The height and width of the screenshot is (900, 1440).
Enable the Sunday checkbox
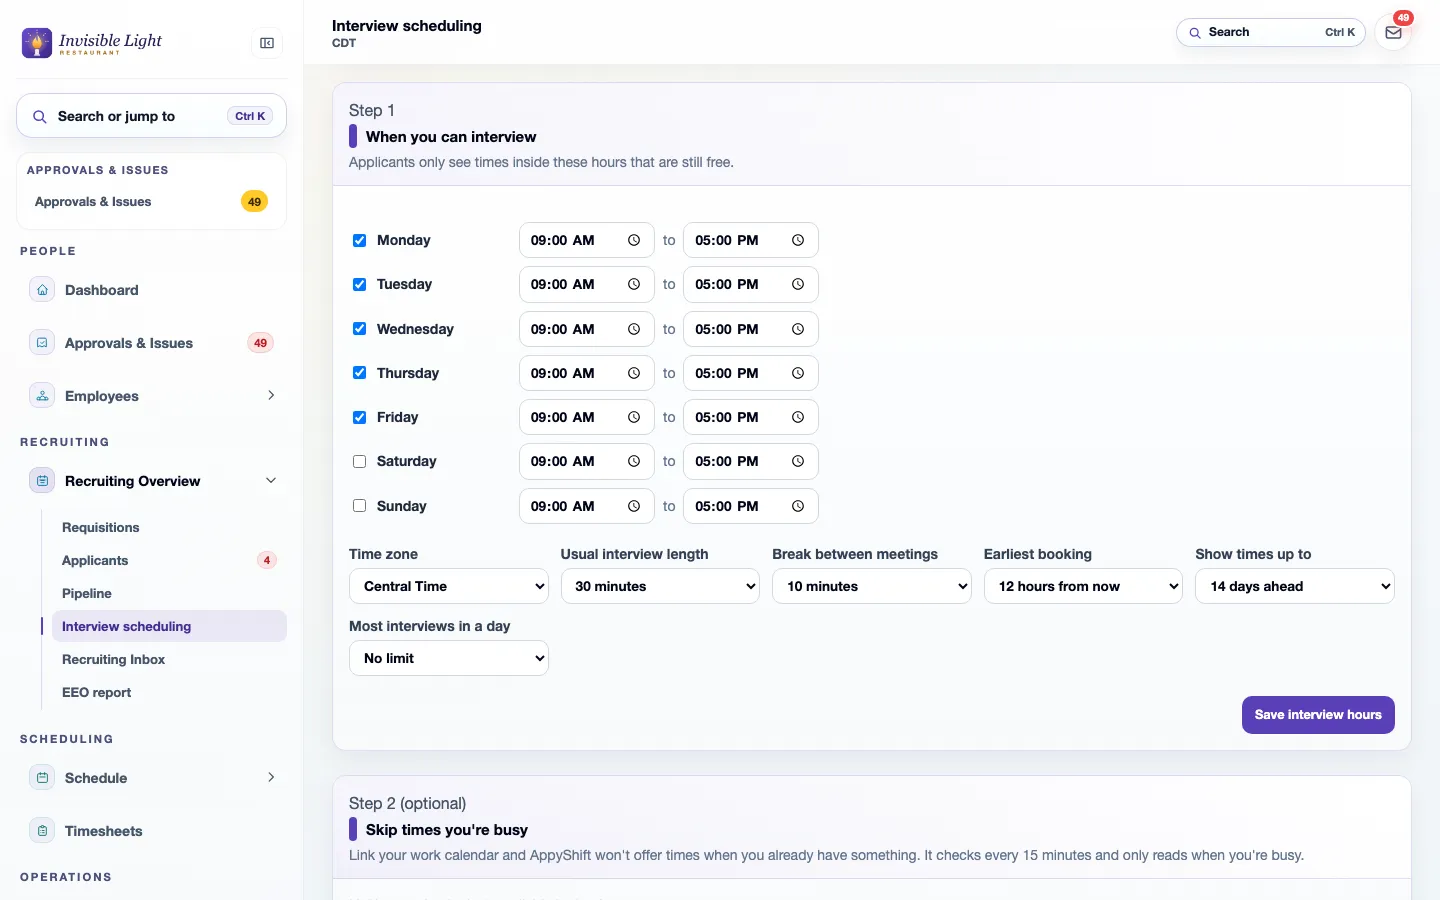[x=359, y=506]
